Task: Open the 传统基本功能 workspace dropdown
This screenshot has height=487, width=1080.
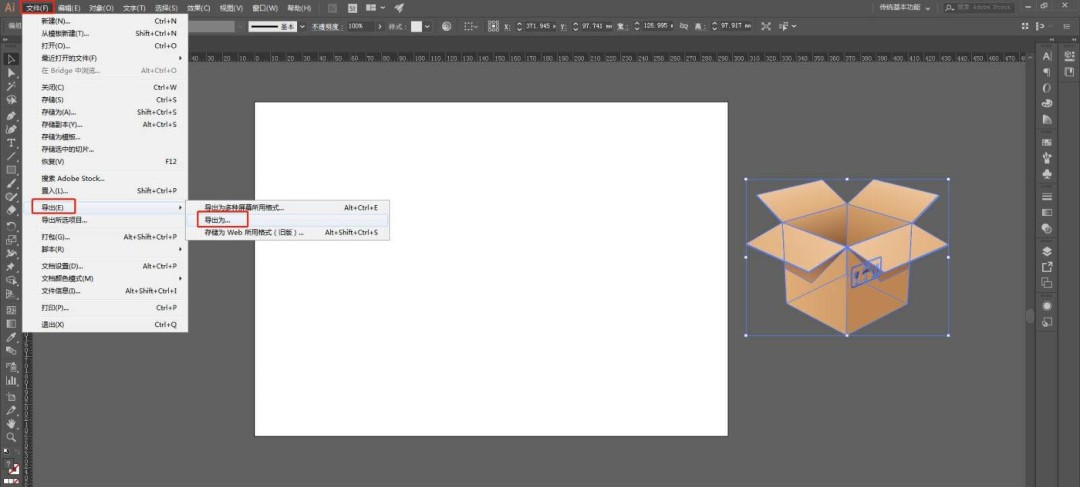Action: 905,8
